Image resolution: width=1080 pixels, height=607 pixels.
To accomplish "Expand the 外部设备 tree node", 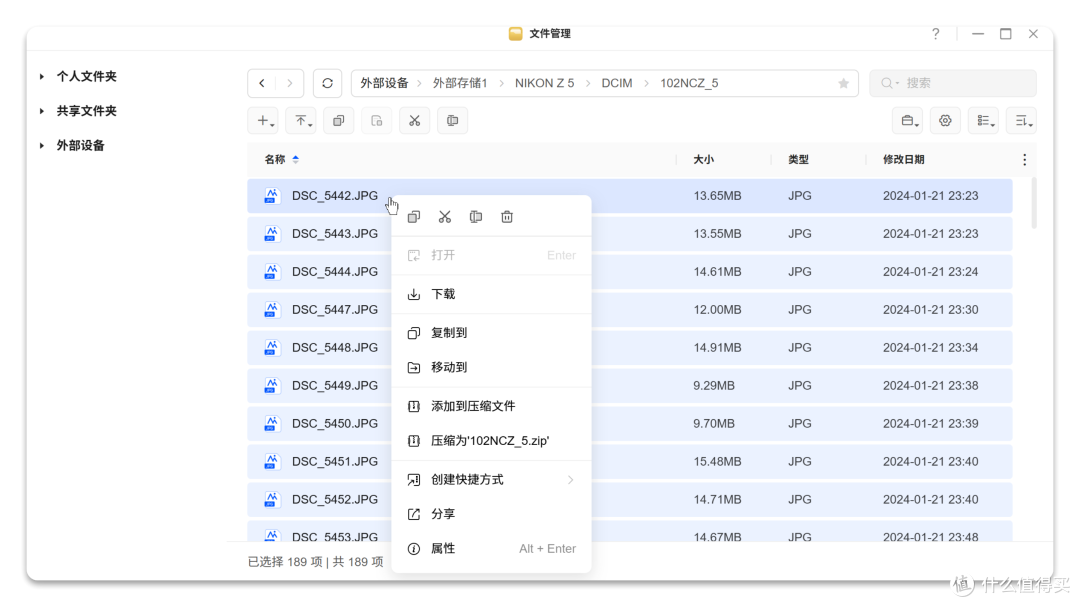I will click(42, 145).
